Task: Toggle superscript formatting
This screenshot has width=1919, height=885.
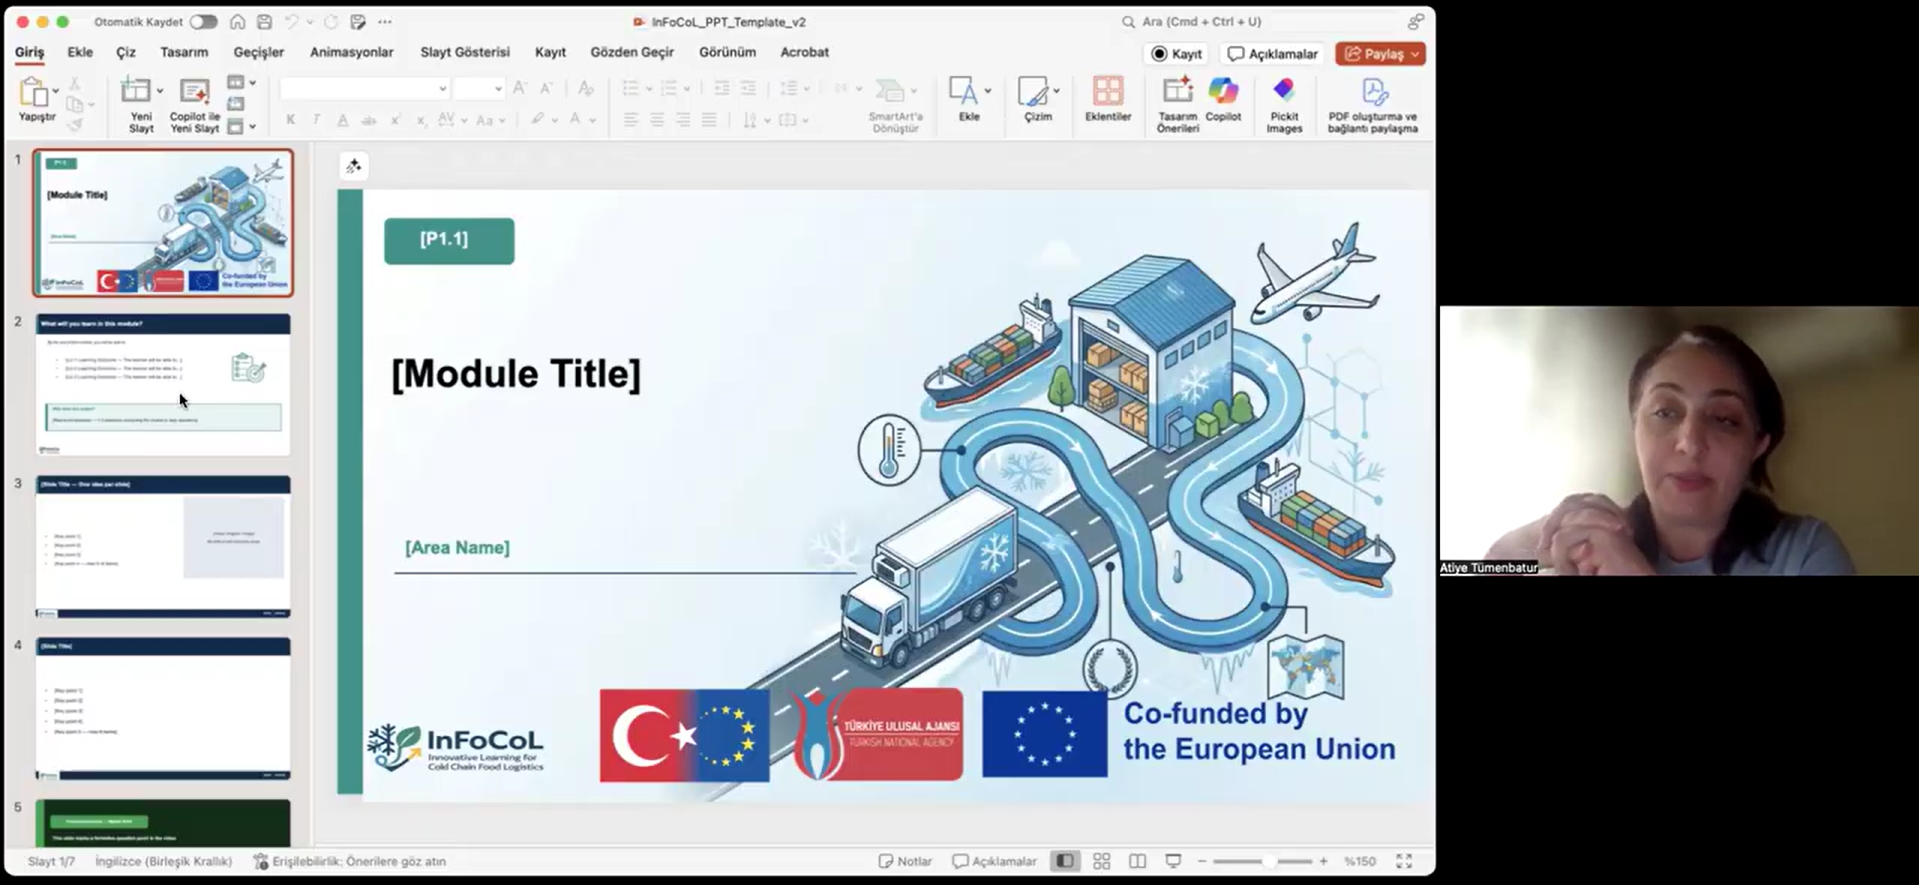Action: tap(395, 120)
